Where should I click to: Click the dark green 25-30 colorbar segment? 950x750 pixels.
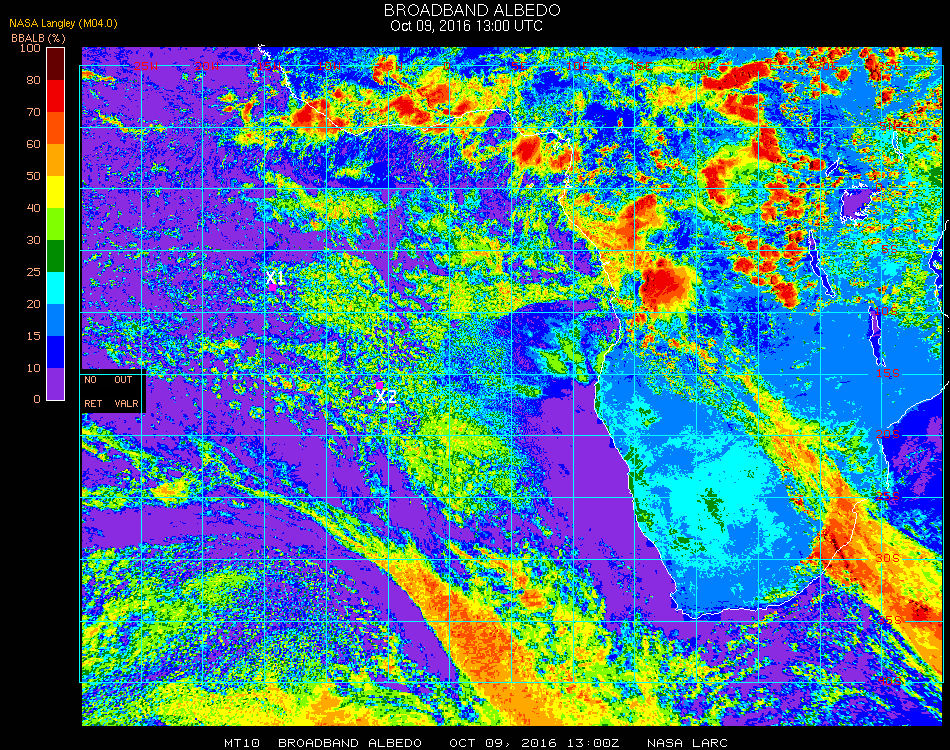[x=56, y=256]
